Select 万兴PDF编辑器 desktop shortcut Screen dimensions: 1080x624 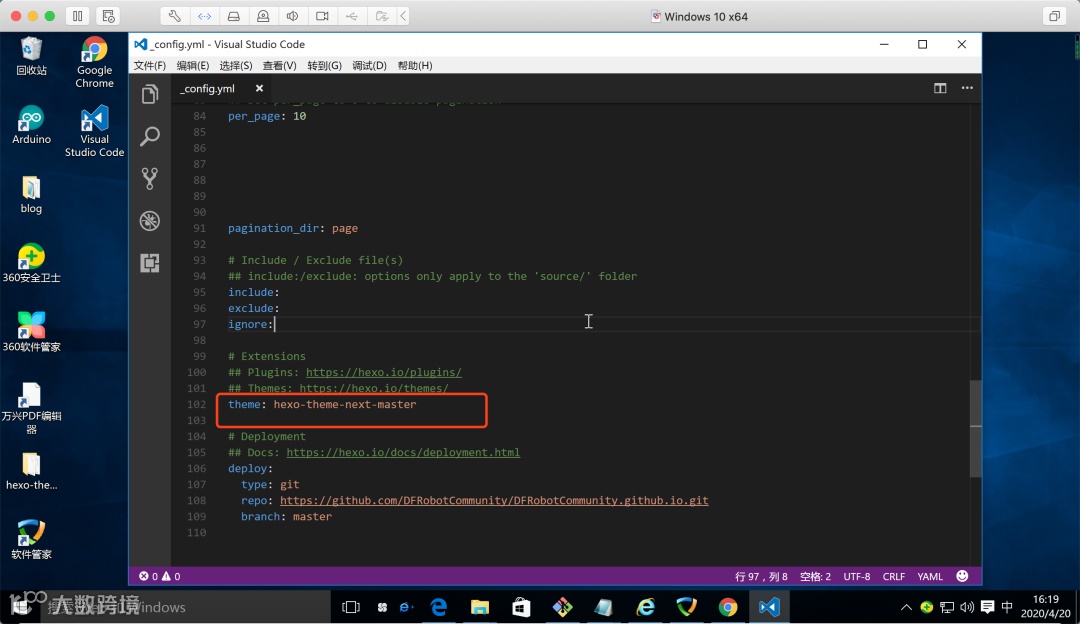[x=31, y=408]
